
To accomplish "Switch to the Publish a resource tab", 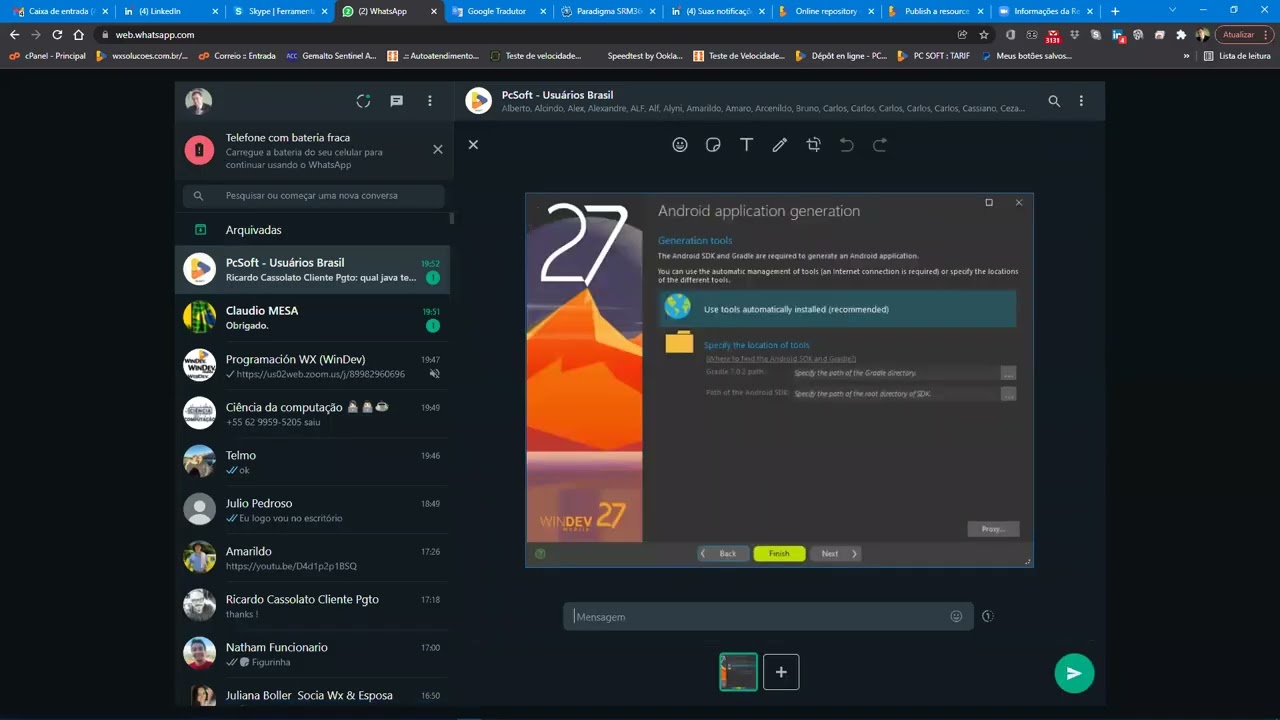I will (x=935, y=11).
